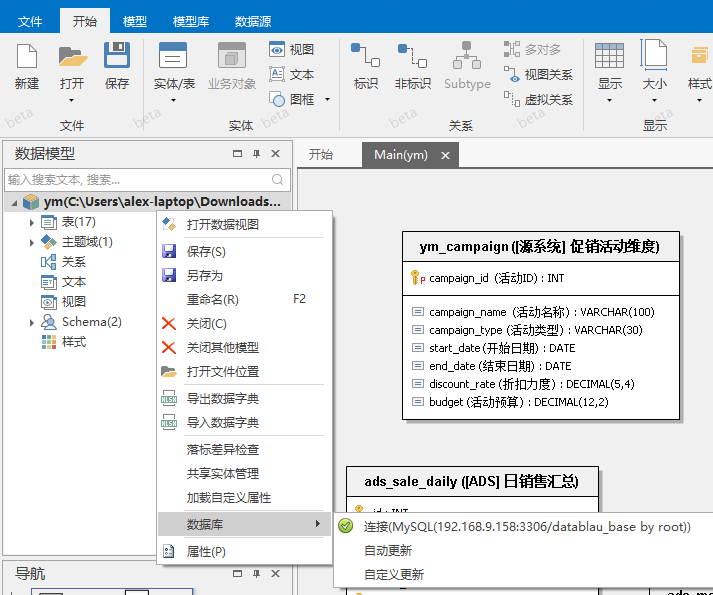Select the 虚拟关系 tool

coord(538,99)
